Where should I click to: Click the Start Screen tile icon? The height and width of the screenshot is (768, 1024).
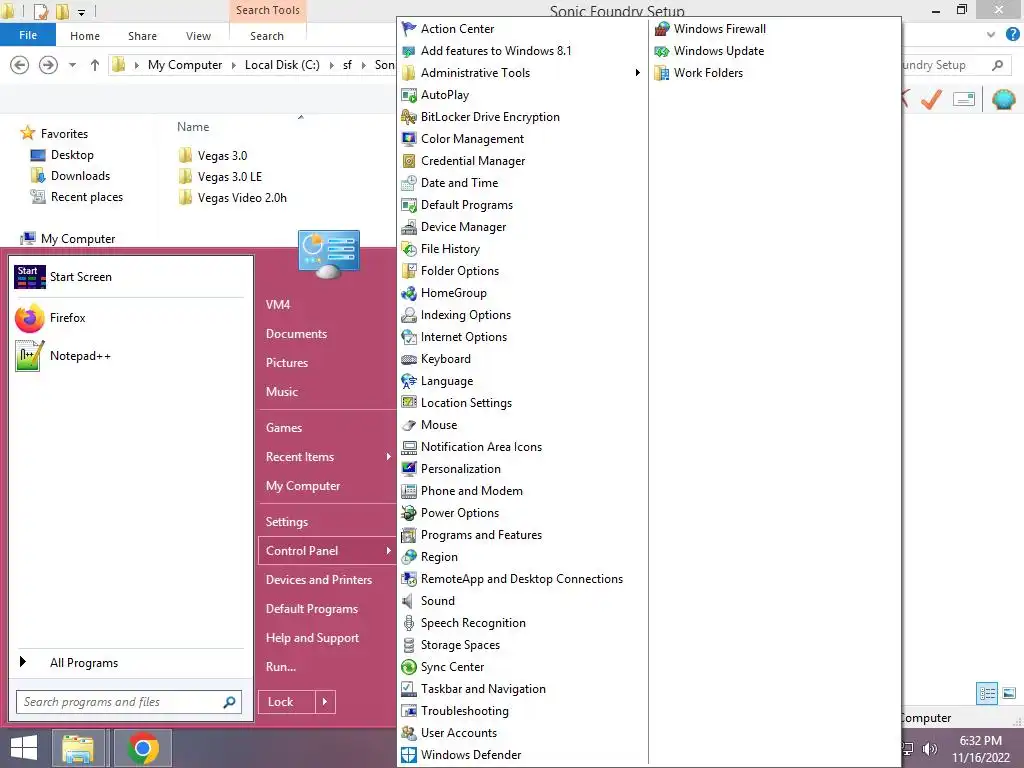pyautogui.click(x=30, y=277)
